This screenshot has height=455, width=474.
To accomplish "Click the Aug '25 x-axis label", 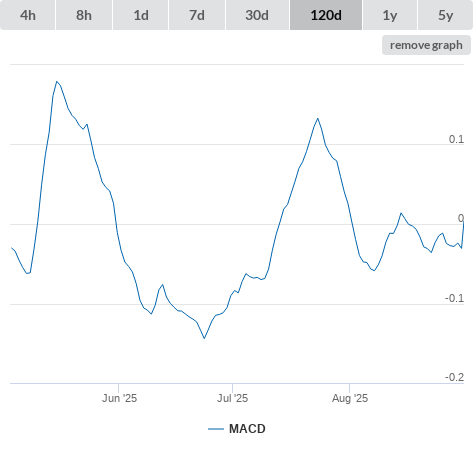I will (350, 398).
